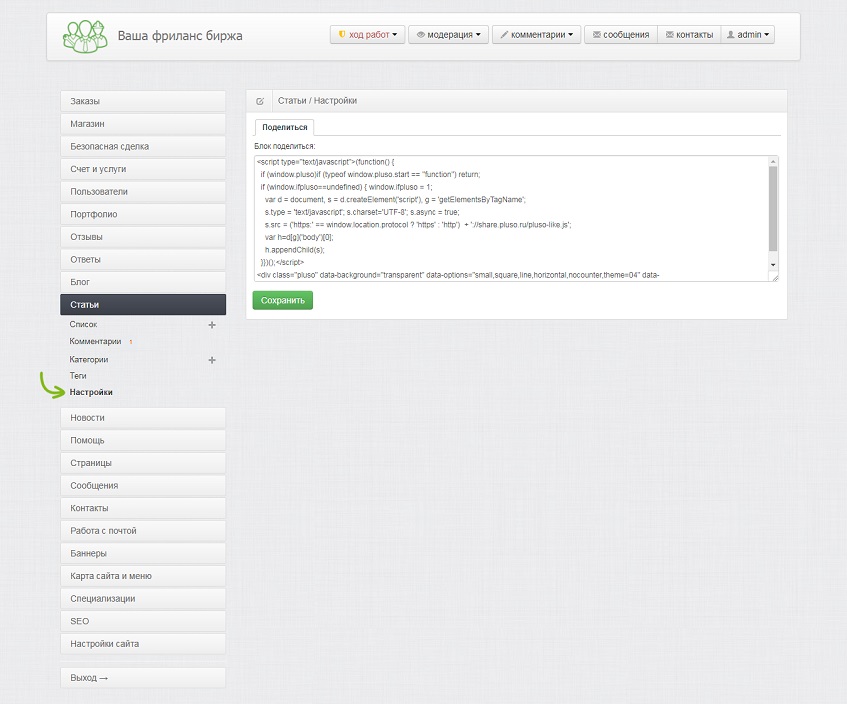The width and height of the screenshot is (847, 704).
Task: Go to сообщения in the top bar
Action: click(621, 35)
